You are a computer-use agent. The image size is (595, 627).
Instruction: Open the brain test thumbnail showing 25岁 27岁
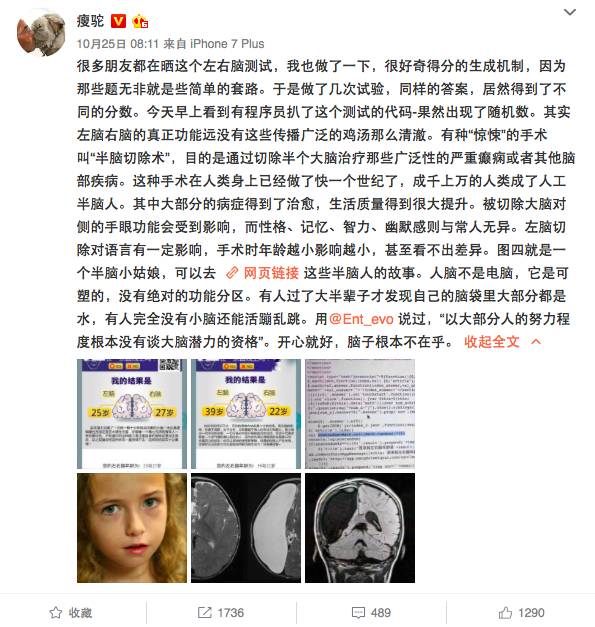coord(132,413)
